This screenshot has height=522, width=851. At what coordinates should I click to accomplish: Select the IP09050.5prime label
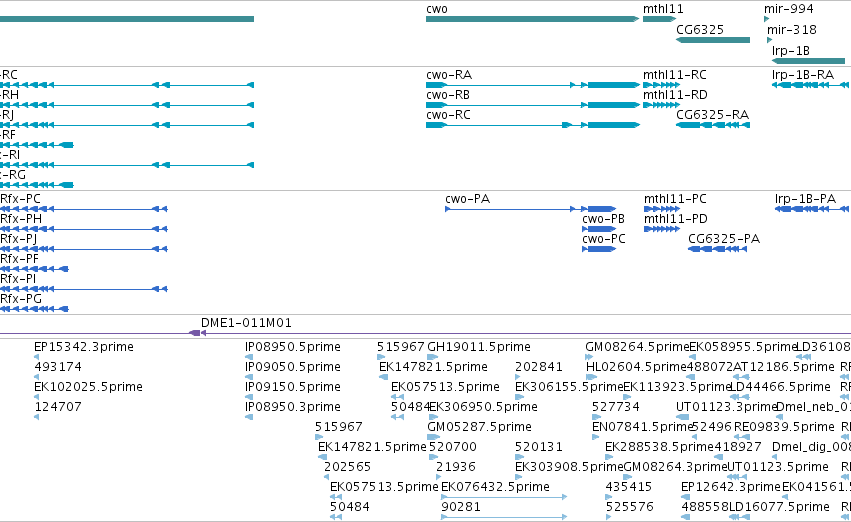[293, 367]
